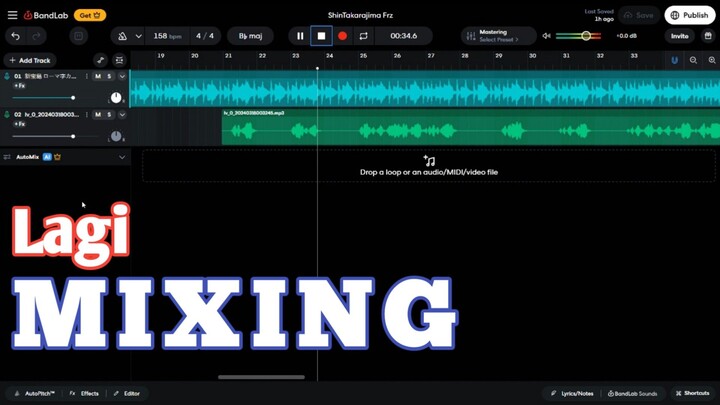720x405 pixels.
Task: Adjust the master volume slider
Action: (586, 36)
